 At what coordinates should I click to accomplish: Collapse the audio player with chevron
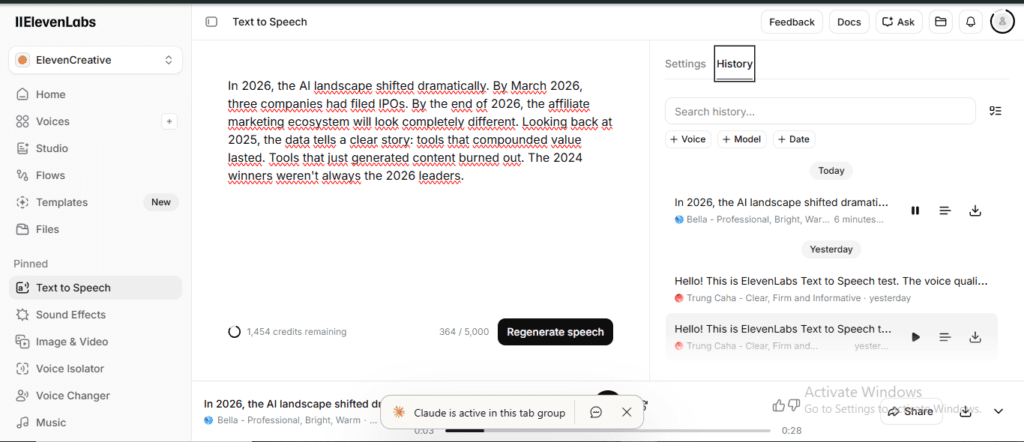(x=999, y=411)
